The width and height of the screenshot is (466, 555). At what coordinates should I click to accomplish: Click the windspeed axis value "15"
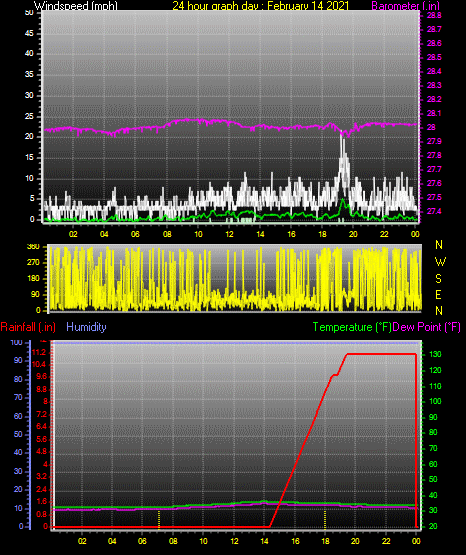[x=29, y=157]
